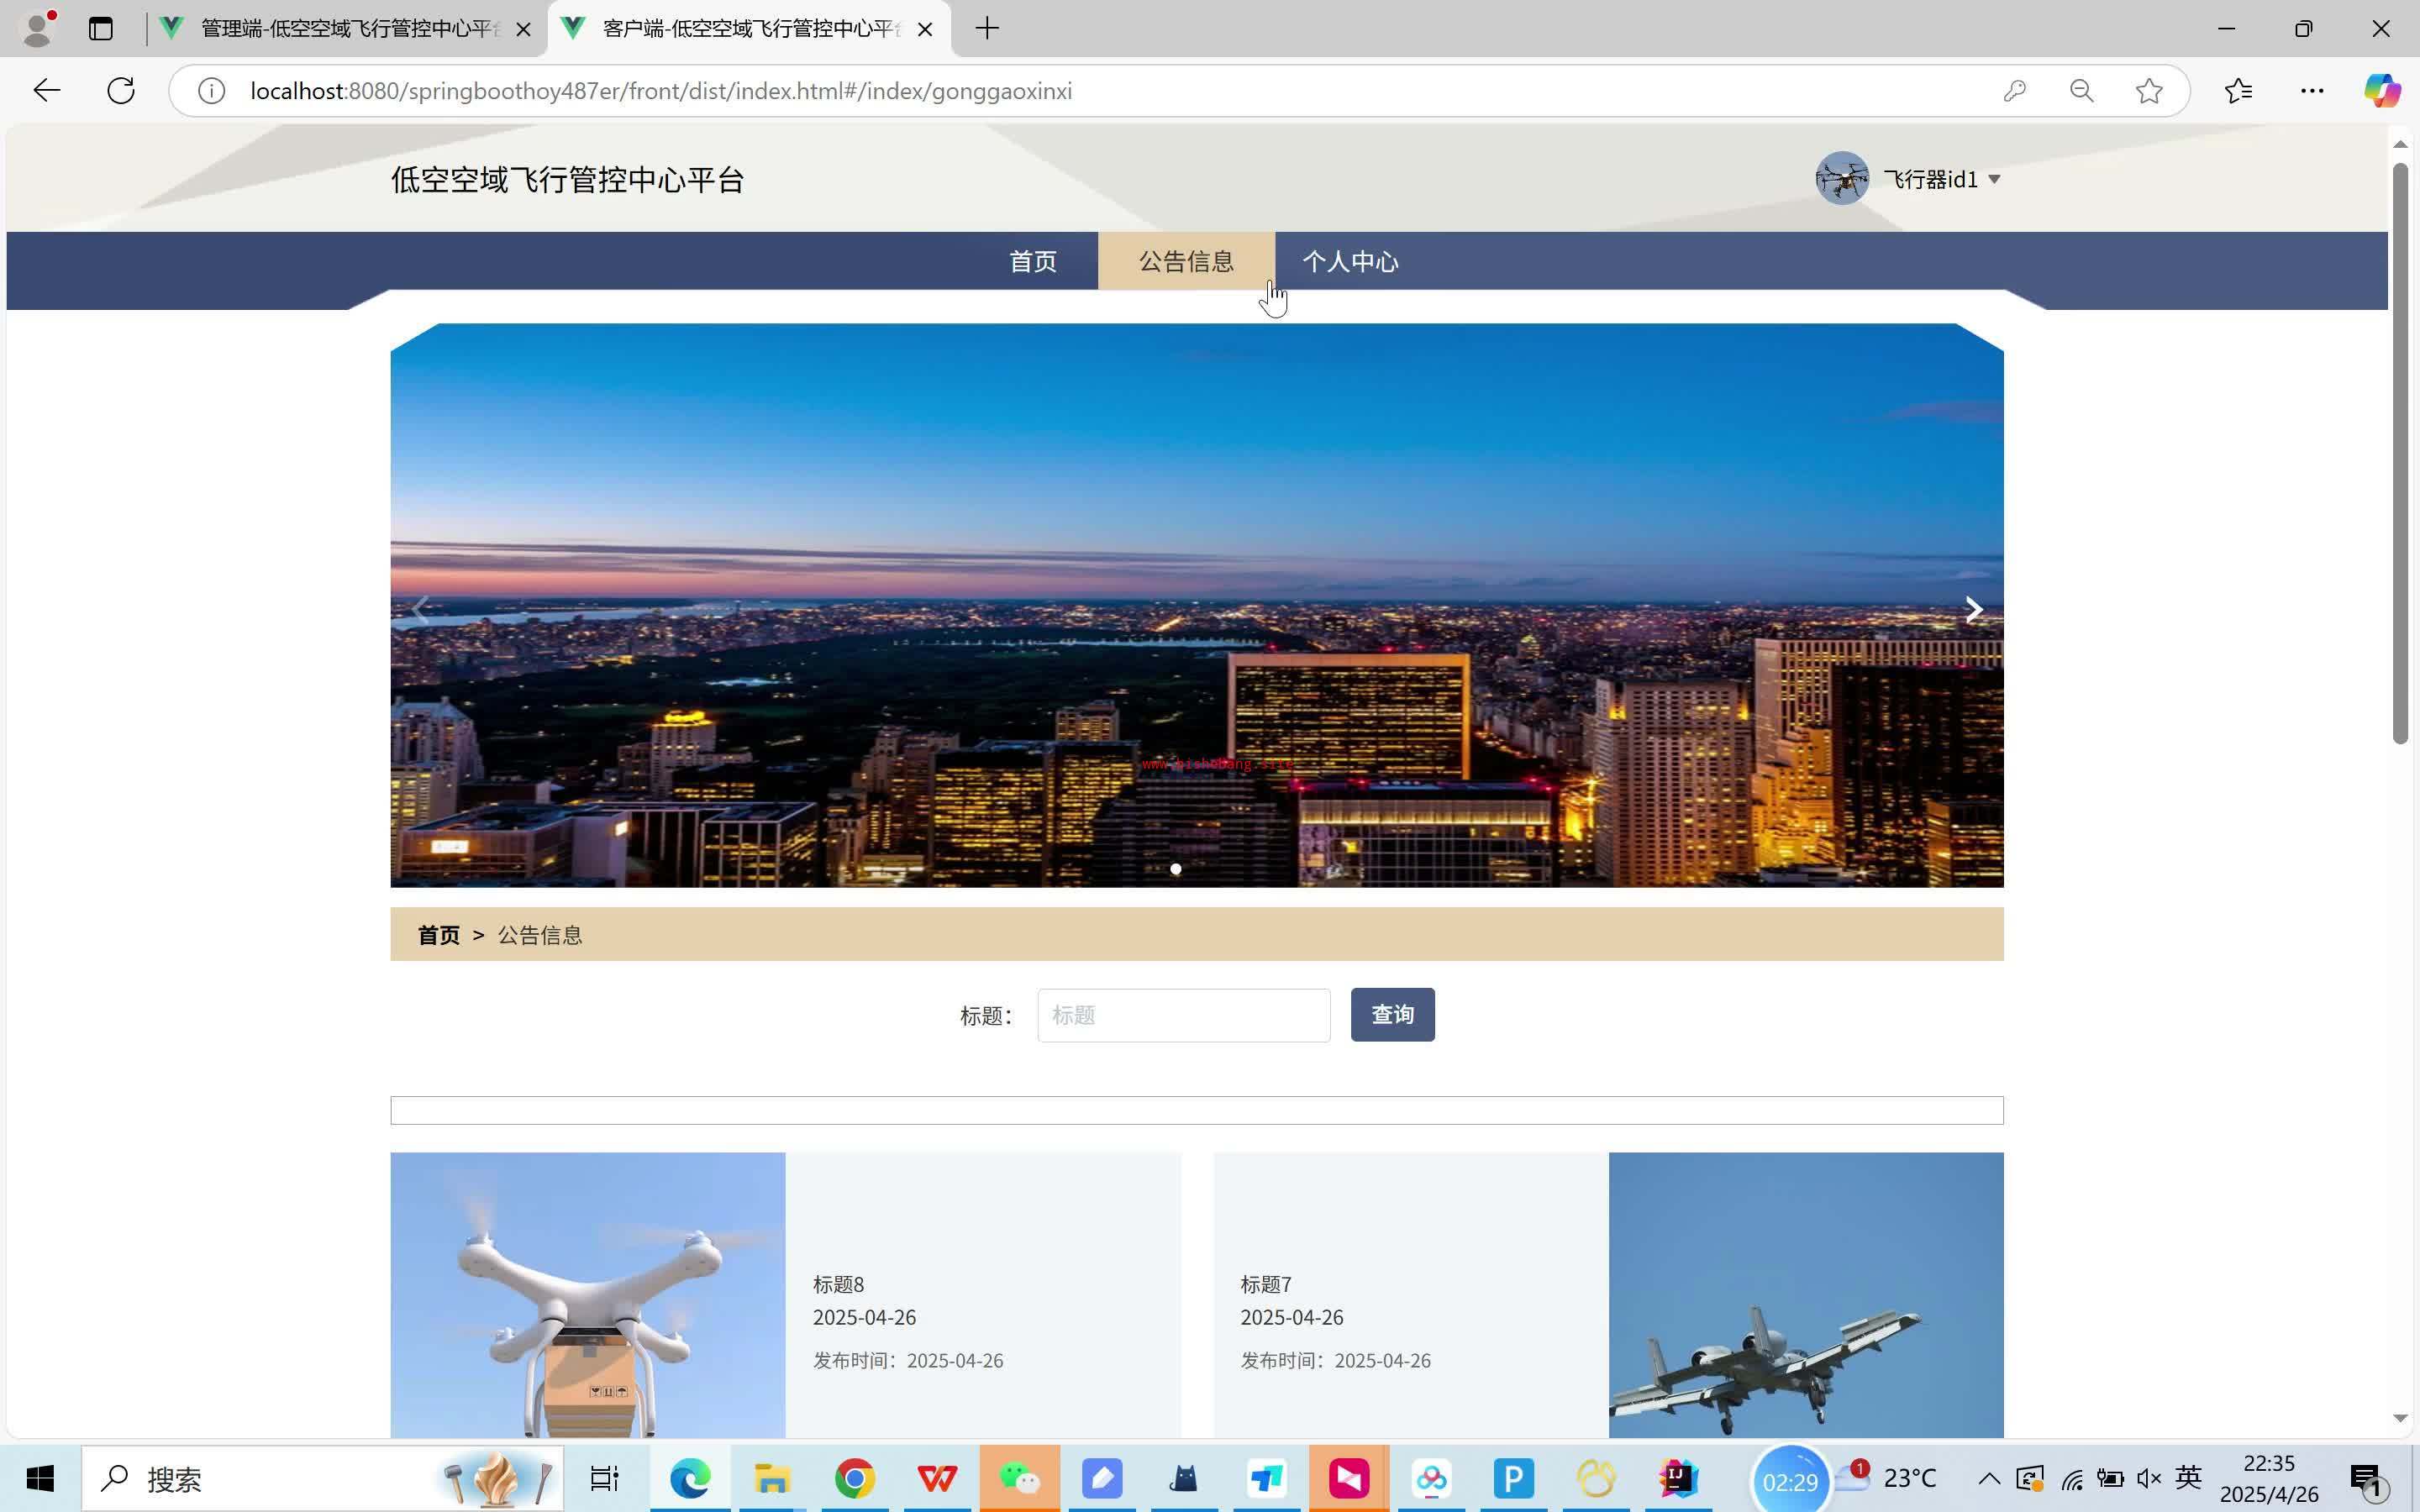This screenshot has width=2420, height=1512.
Task: Open the 标题8 drone announcement thumbnail
Action: tap(587, 1295)
